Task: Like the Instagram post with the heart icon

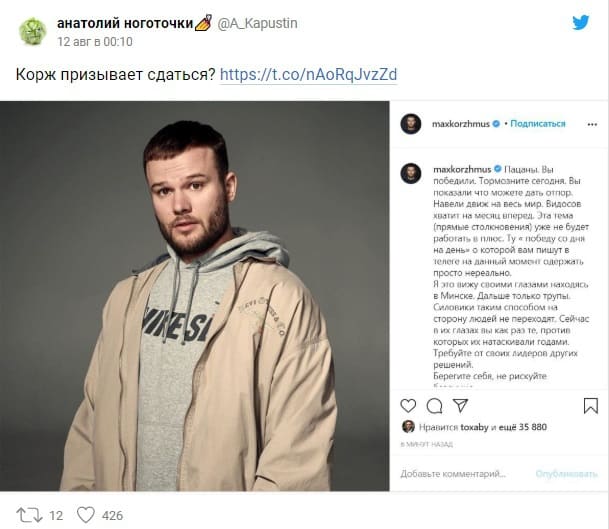Action: 408,406
